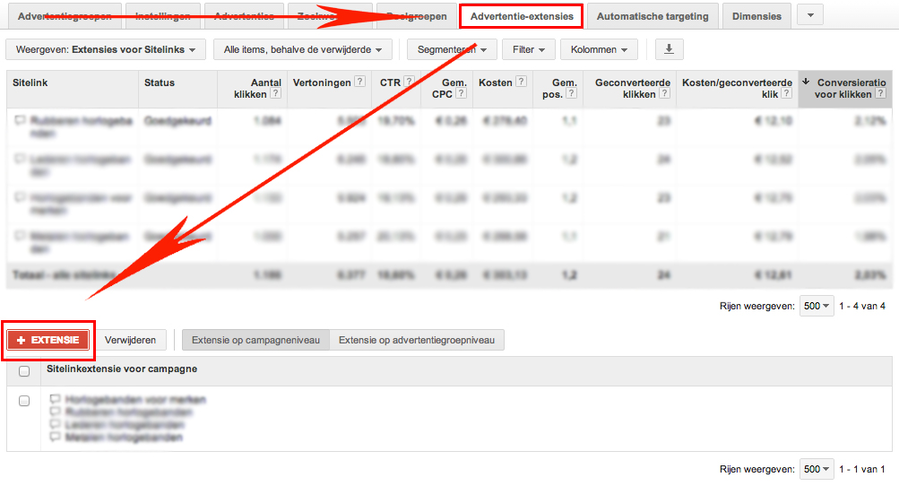Open the Dimensies tab

click(x=757, y=16)
